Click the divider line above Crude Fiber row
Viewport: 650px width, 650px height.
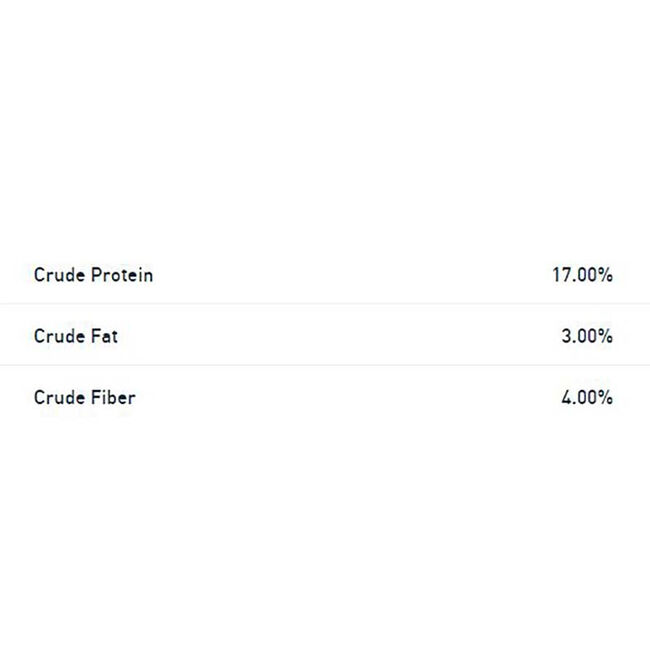[x=325, y=365]
